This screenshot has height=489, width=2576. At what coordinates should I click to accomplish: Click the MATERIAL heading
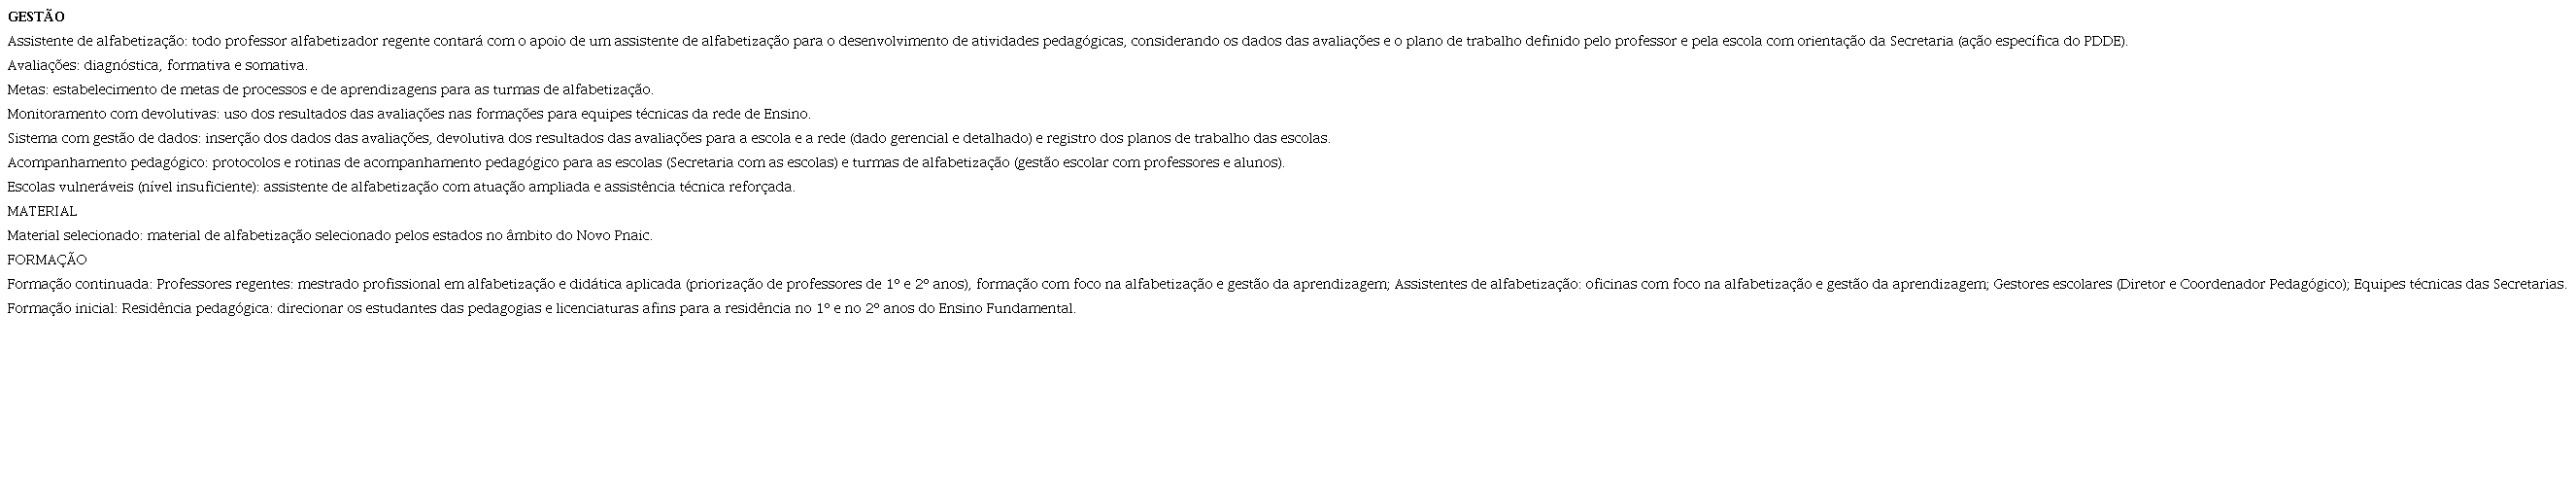pyautogui.click(x=42, y=211)
